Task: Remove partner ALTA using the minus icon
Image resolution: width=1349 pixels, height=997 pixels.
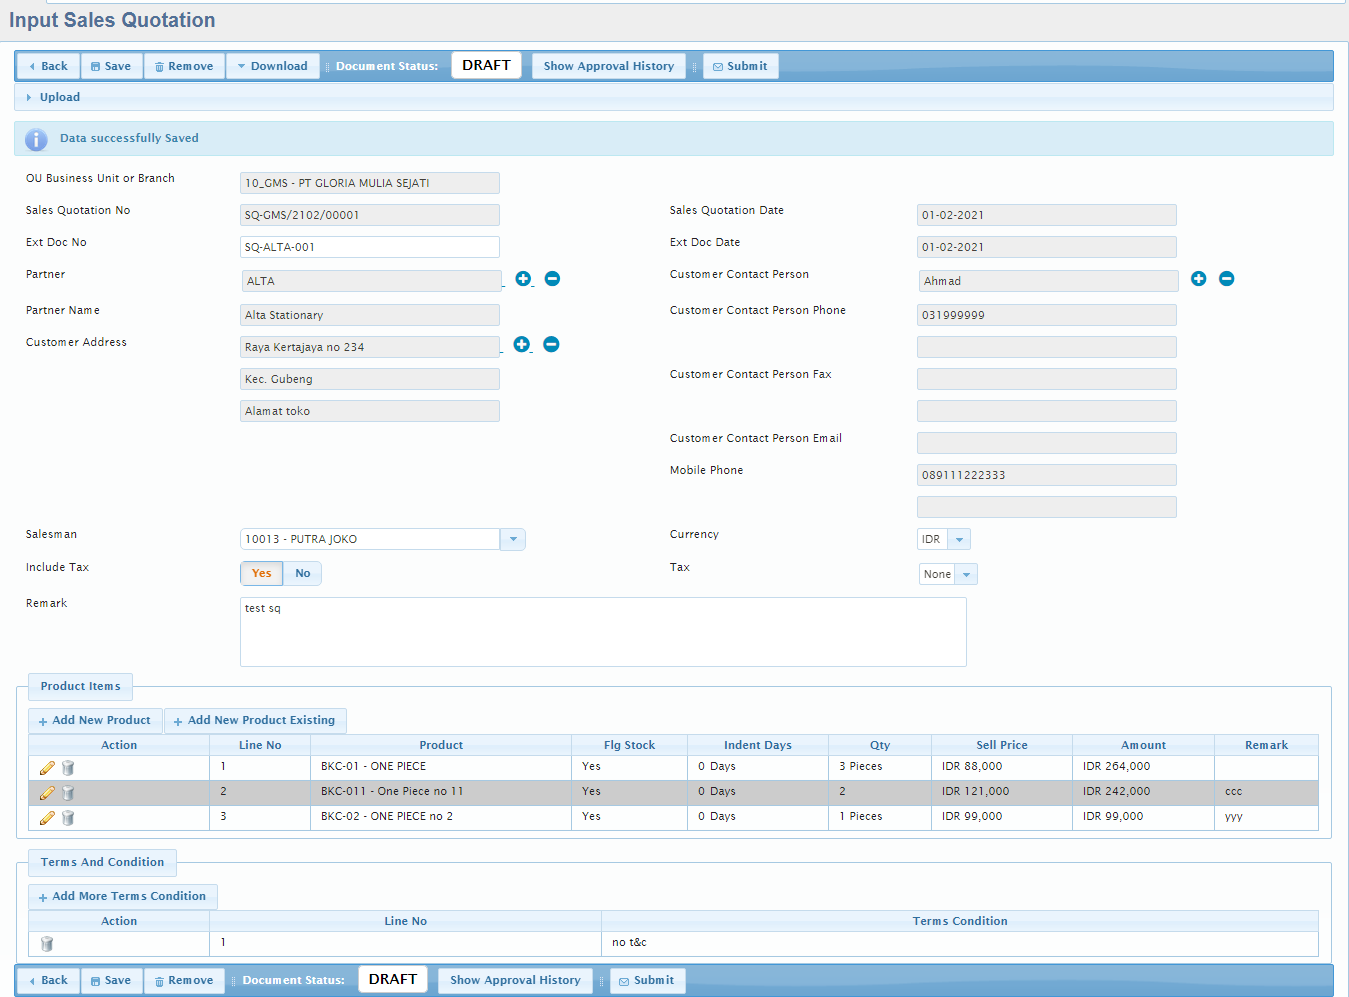Action: (552, 279)
